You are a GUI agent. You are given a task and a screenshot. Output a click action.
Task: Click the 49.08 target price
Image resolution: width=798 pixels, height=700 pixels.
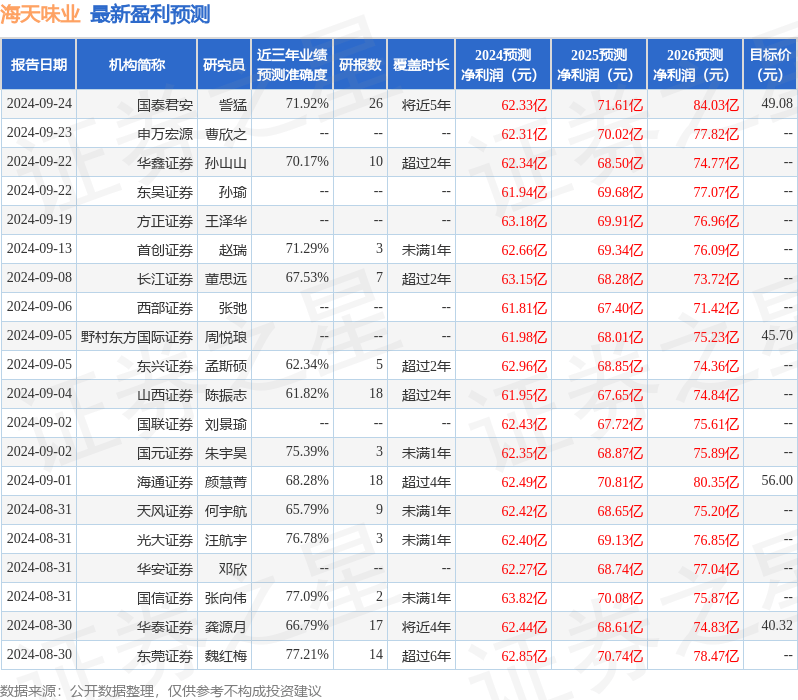777,103
